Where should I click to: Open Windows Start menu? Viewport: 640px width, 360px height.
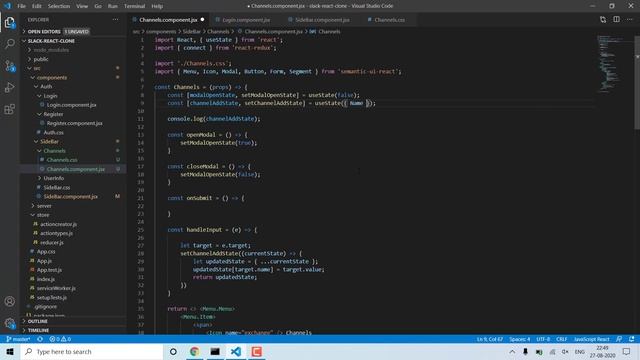tap(10, 351)
